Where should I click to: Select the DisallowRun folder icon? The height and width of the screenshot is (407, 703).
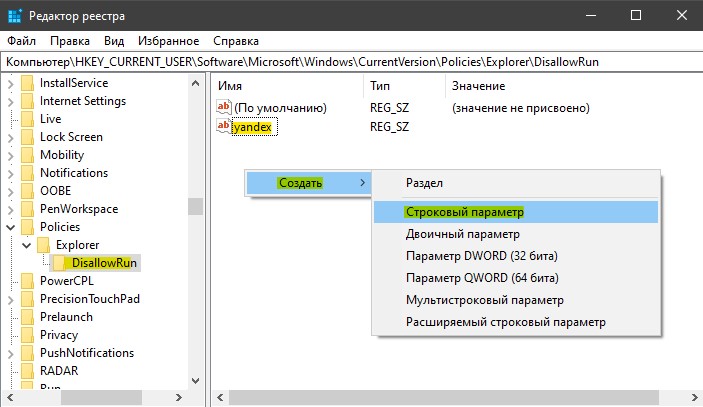(x=59, y=263)
